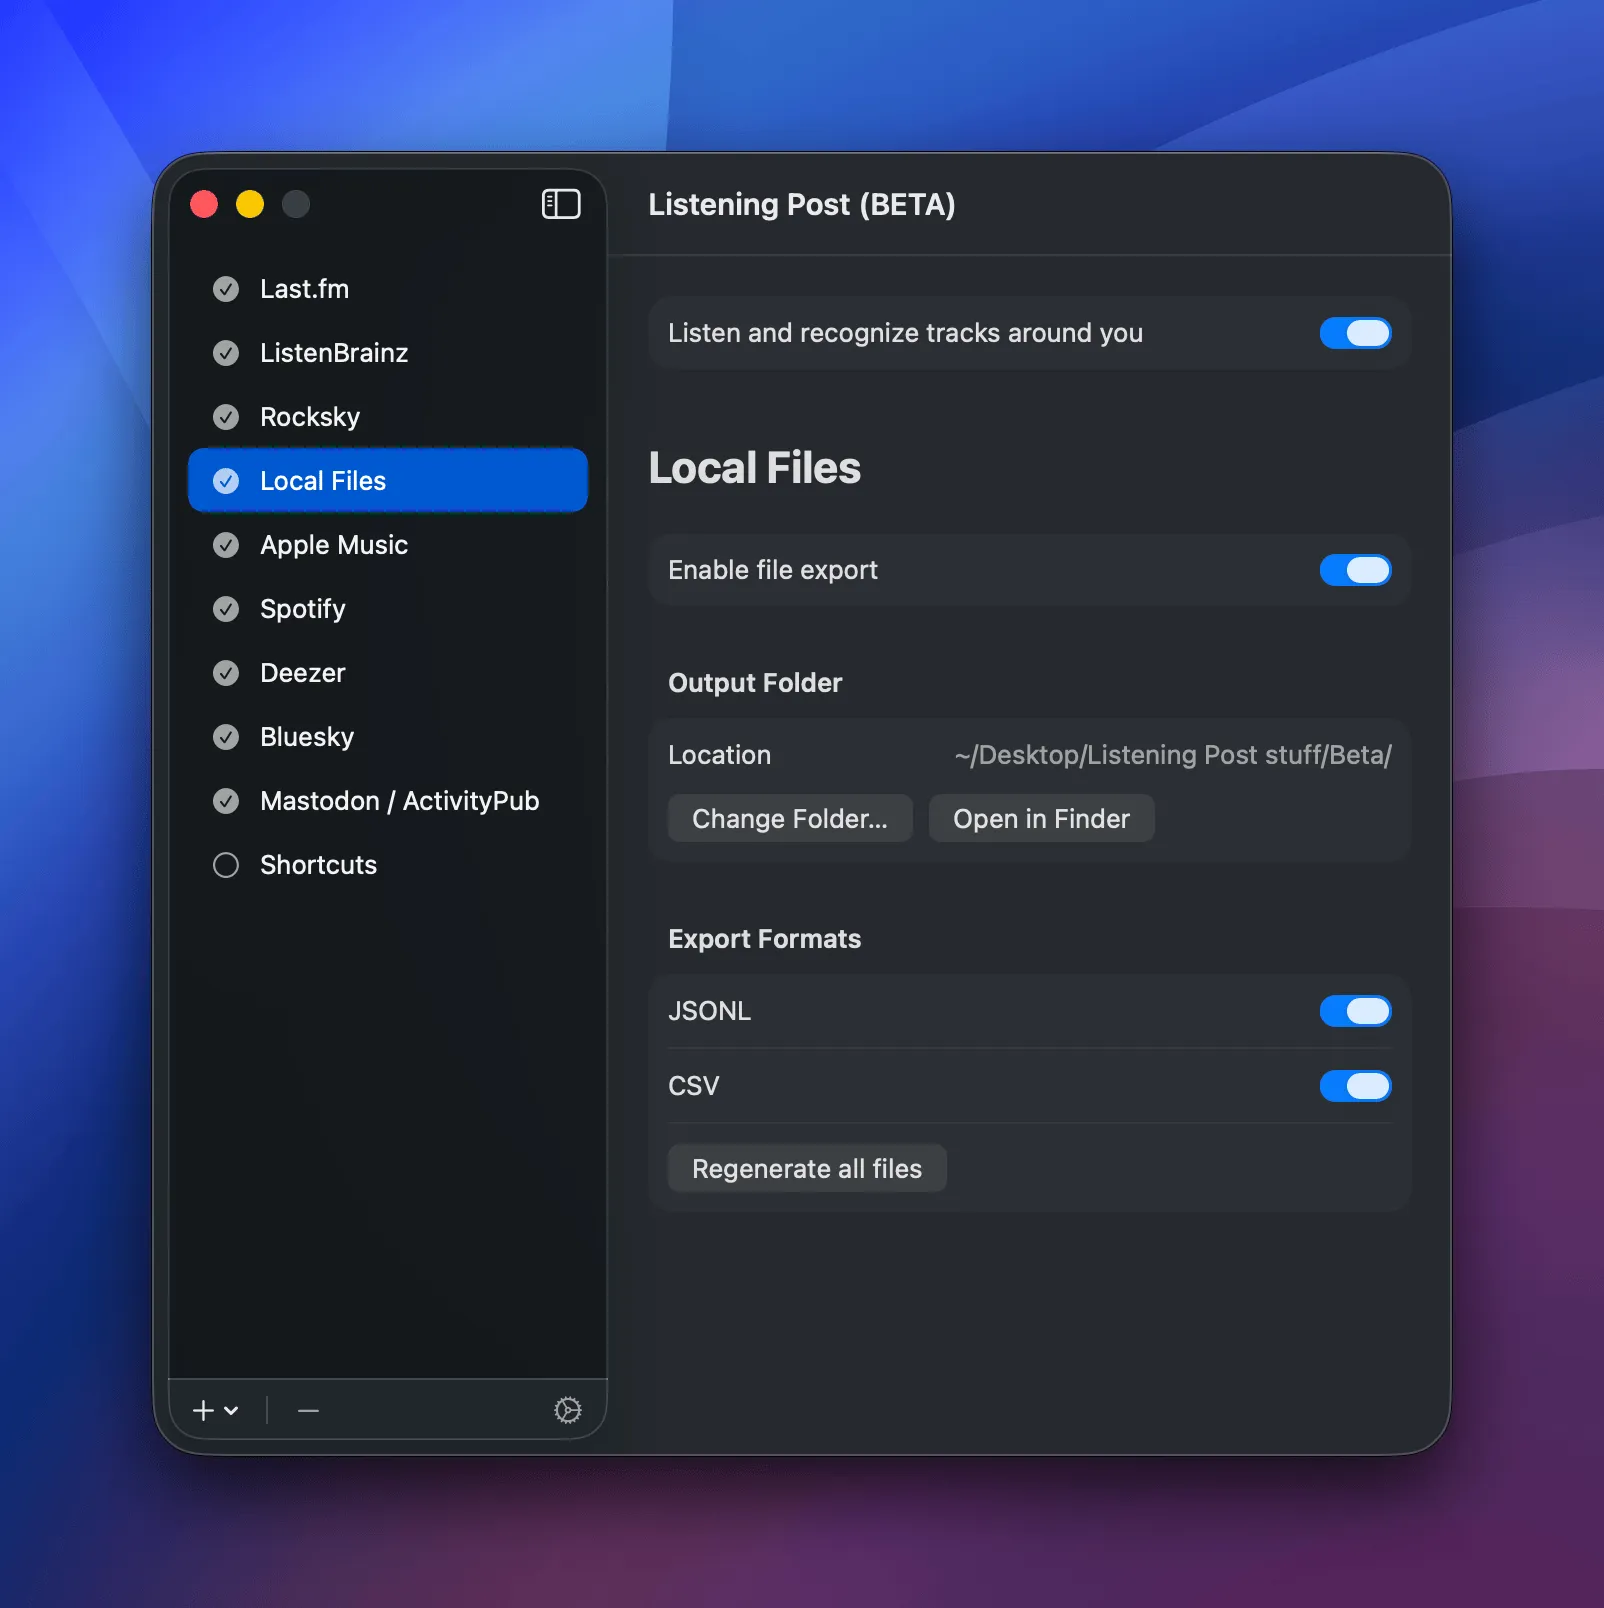Click the Change Folder button

pyautogui.click(x=789, y=818)
